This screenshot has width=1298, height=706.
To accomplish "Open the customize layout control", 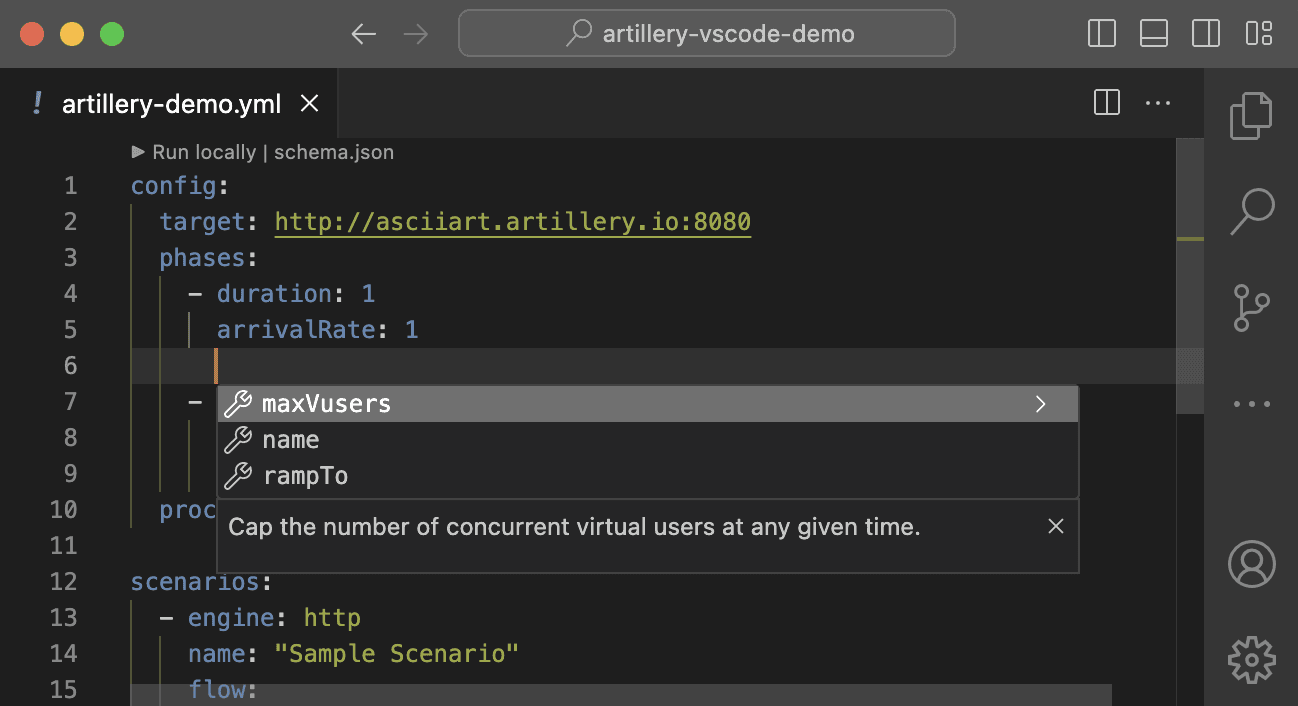I will point(1258,33).
